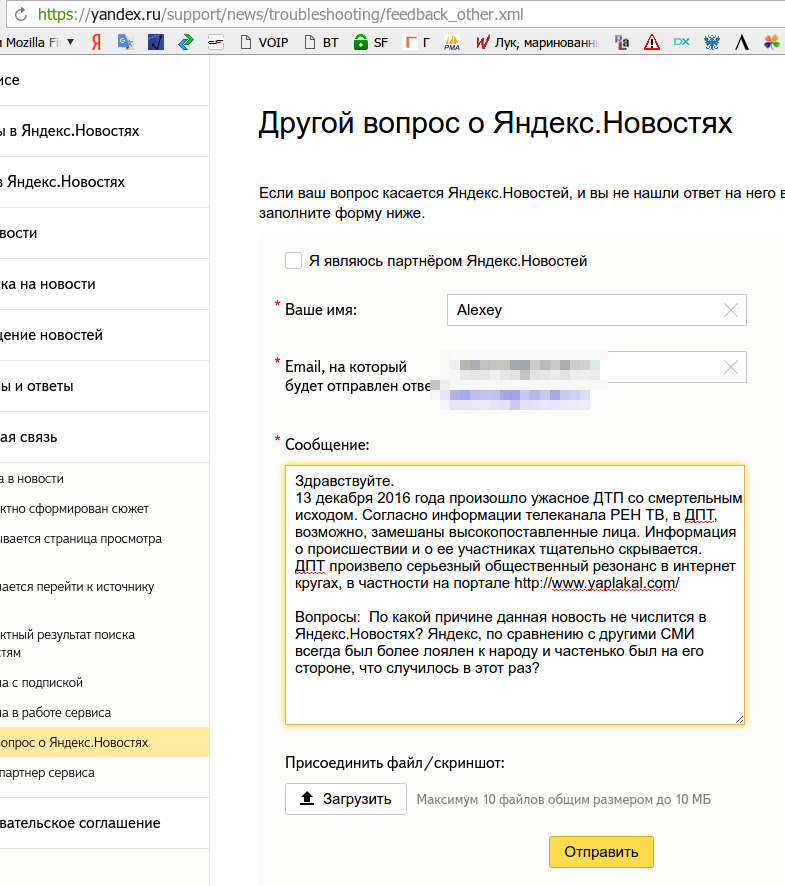Viewport: 785px width, 886px height.
Task: Click heading 'Другой вопрос о Яндекс.Новостях'
Action: click(x=496, y=123)
